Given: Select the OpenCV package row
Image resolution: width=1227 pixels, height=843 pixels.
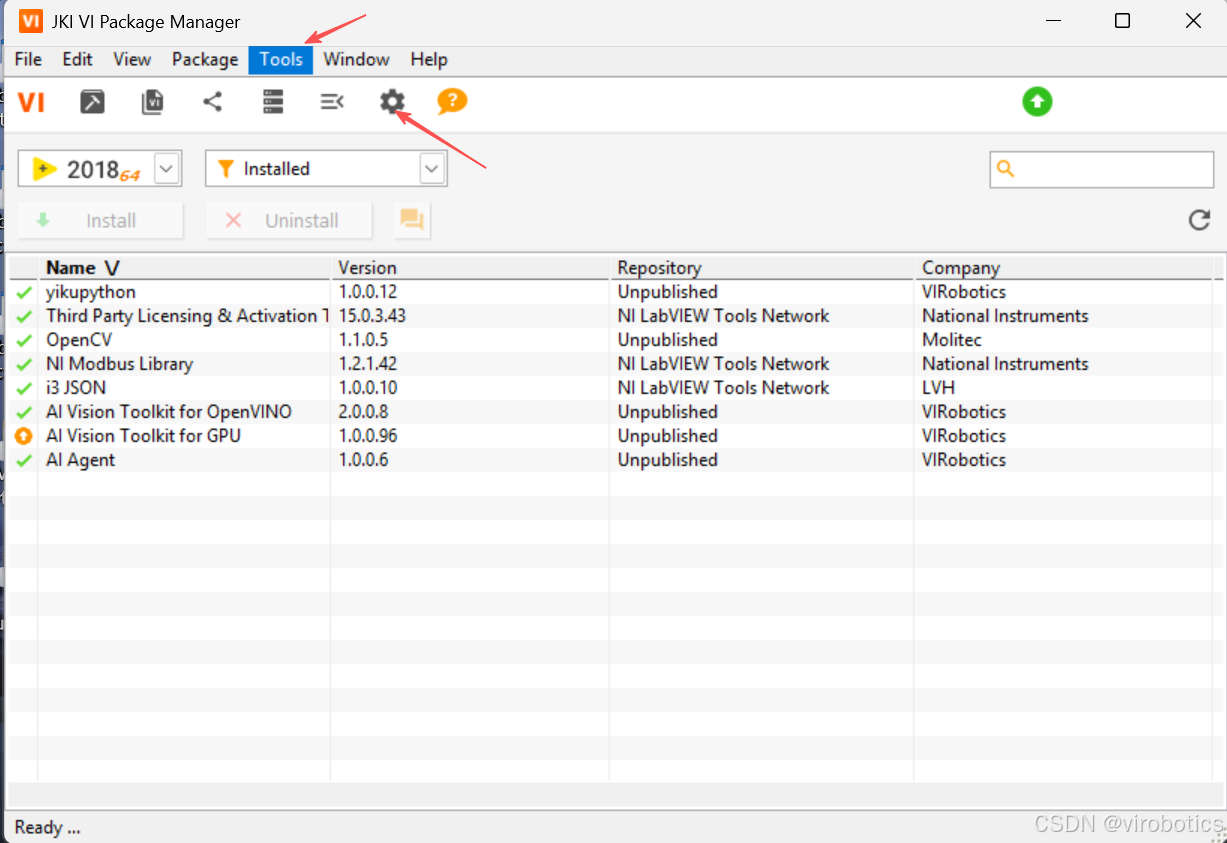Looking at the screenshot, I should (611, 340).
